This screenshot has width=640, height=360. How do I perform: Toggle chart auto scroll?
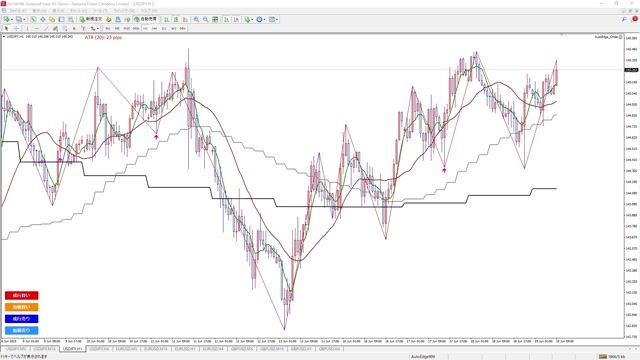[226, 19]
